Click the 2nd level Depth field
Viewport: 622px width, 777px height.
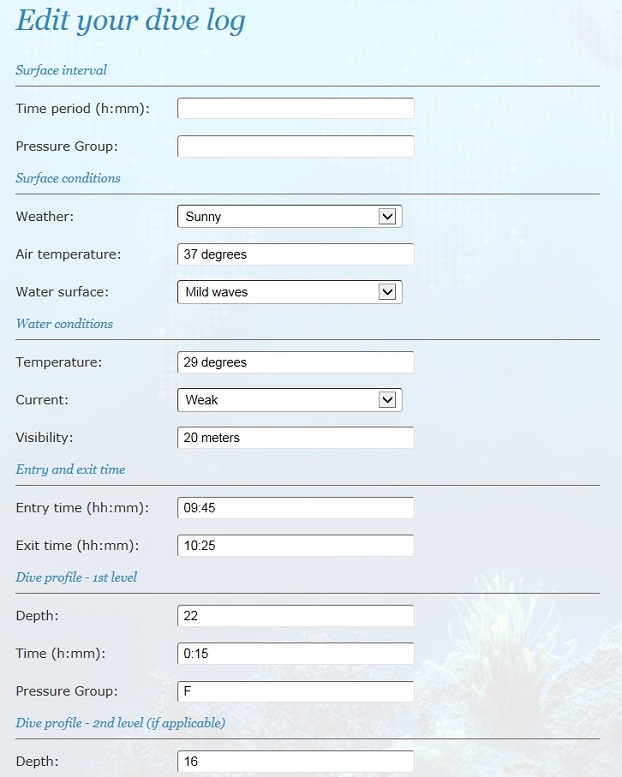(295, 761)
